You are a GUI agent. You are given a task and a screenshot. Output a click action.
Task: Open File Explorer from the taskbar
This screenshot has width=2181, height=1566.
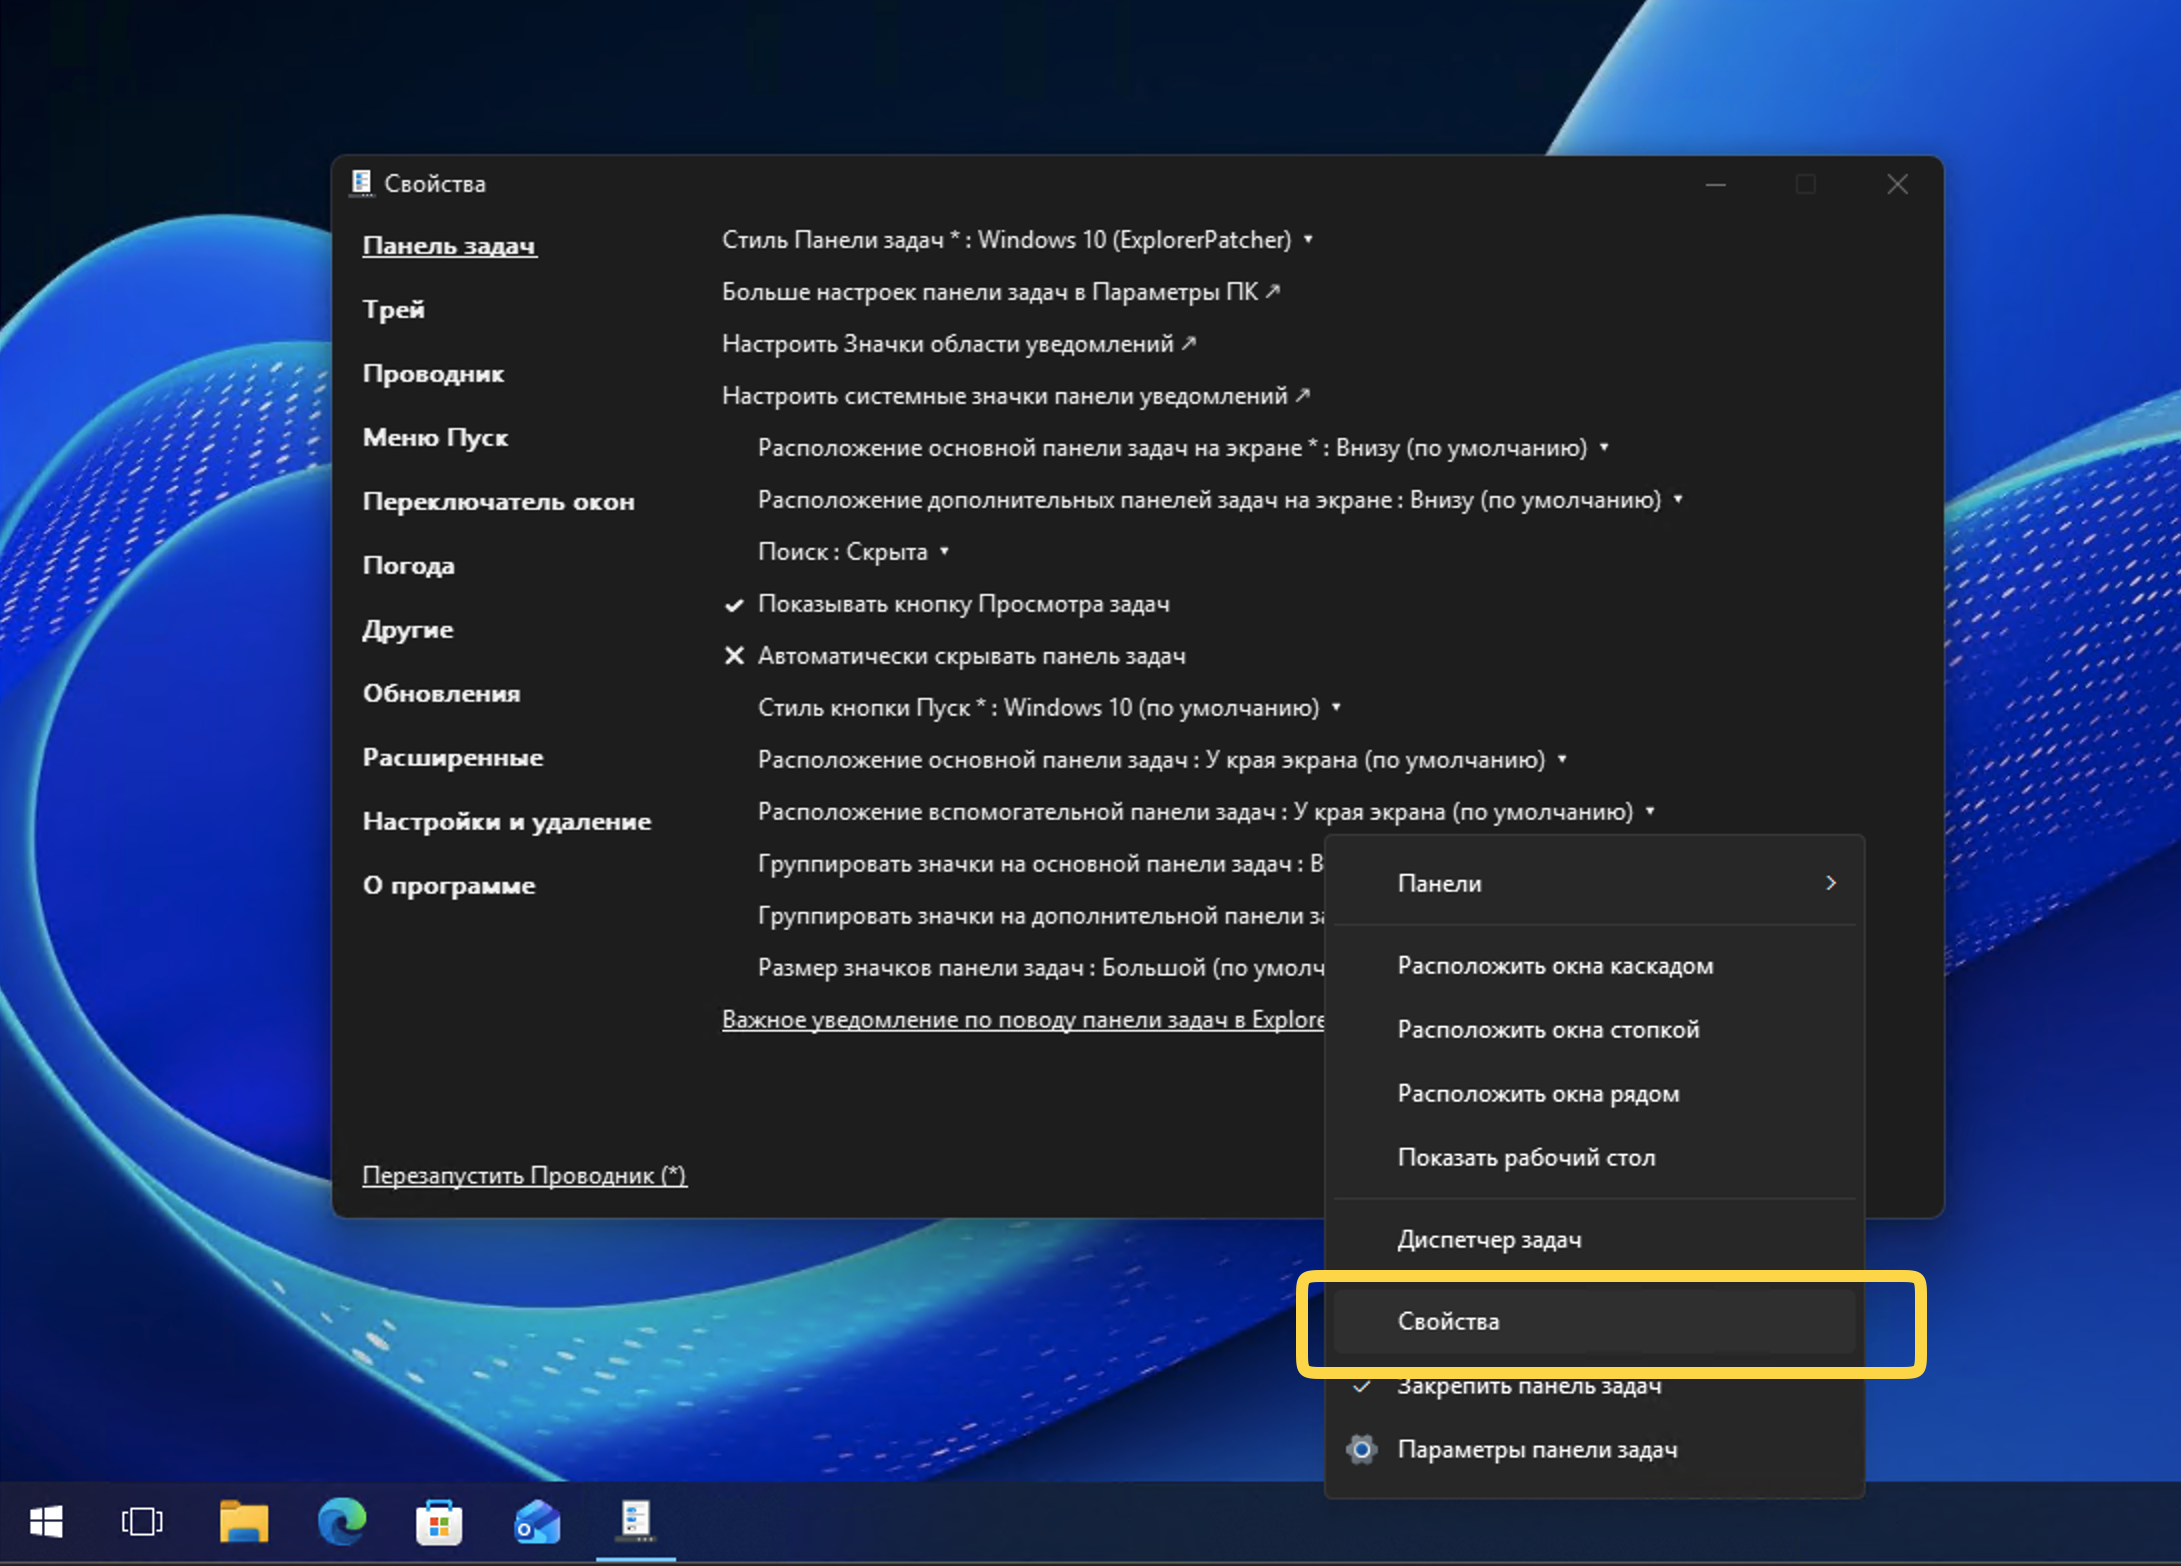point(243,1521)
